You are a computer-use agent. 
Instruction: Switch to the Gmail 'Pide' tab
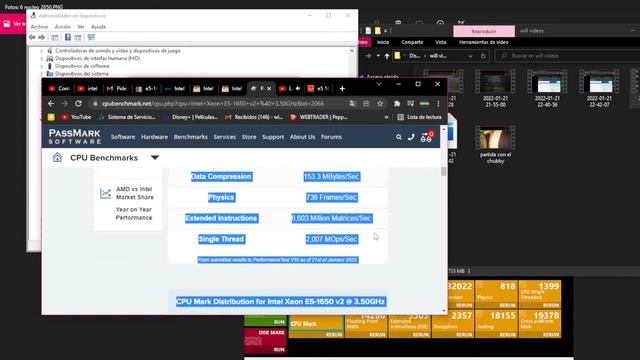click(117, 89)
